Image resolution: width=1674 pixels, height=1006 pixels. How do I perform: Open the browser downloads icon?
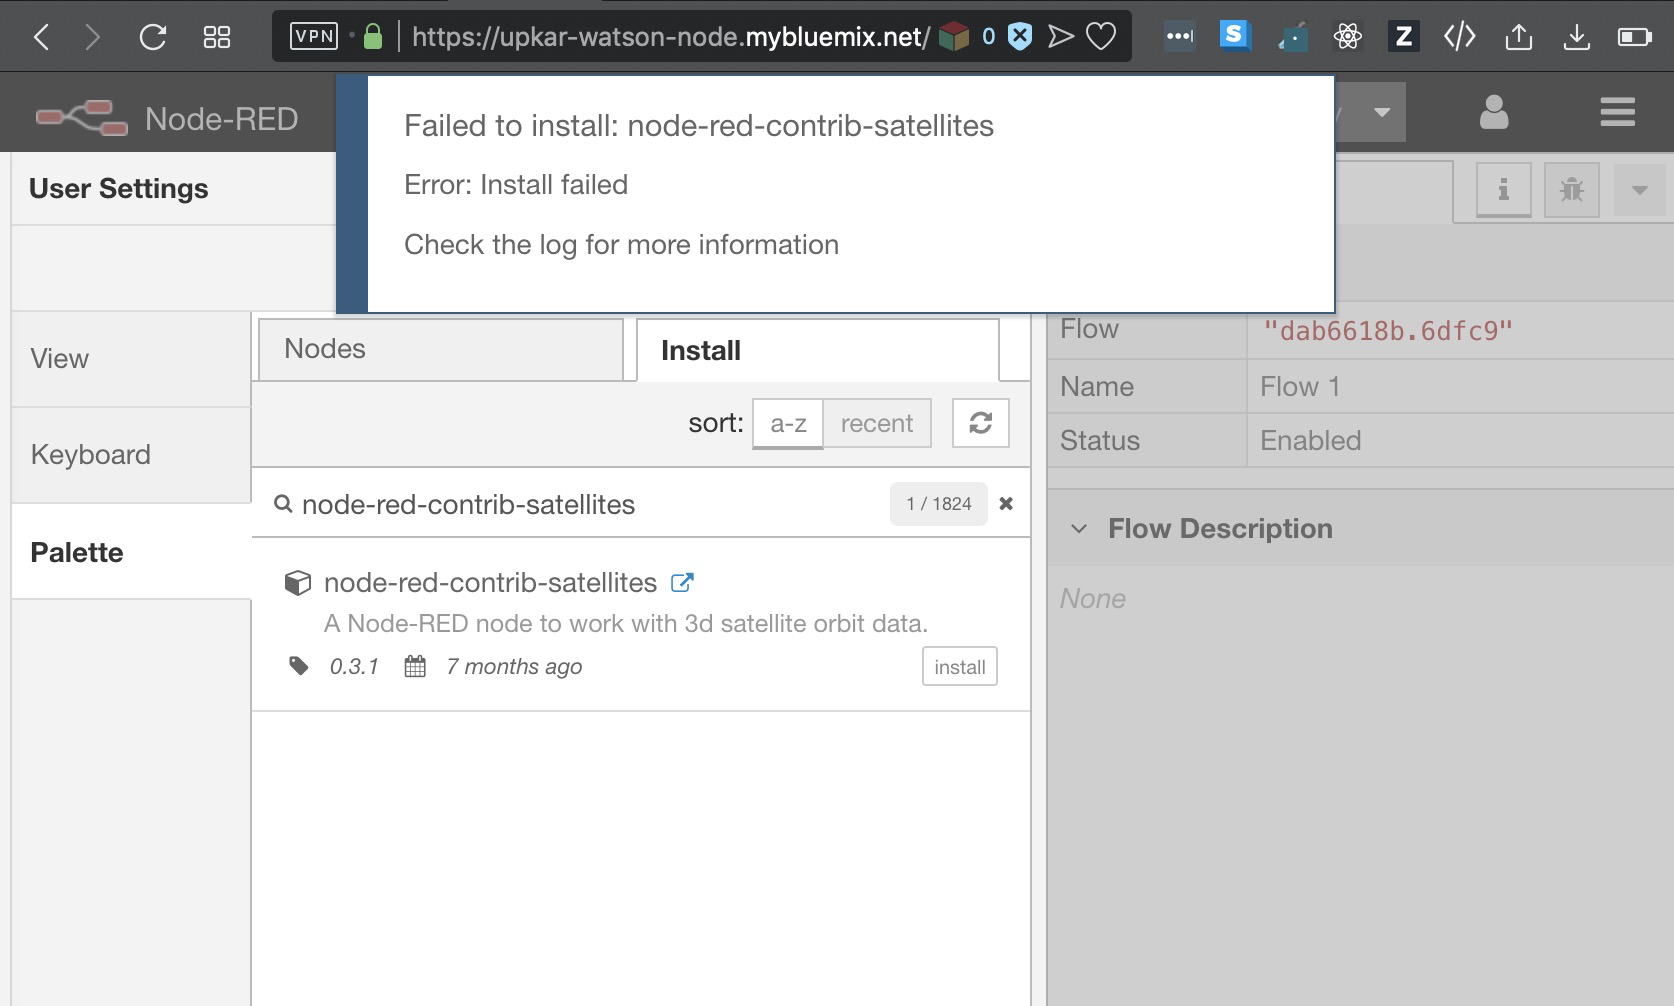(x=1577, y=37)
